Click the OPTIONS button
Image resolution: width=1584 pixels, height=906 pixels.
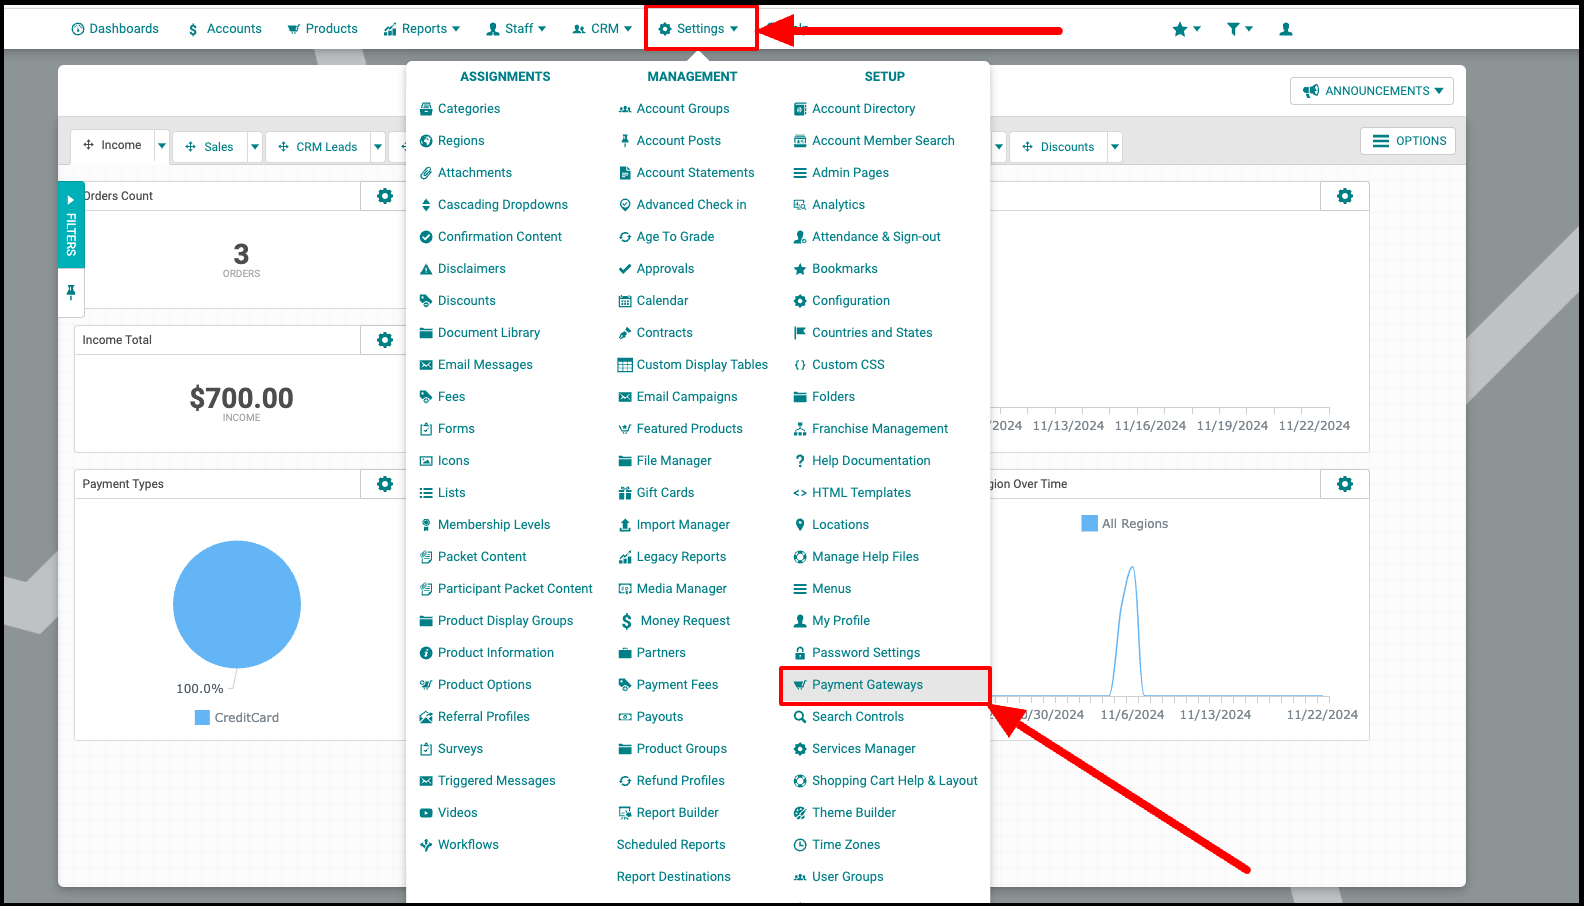tap(1408, 141)
